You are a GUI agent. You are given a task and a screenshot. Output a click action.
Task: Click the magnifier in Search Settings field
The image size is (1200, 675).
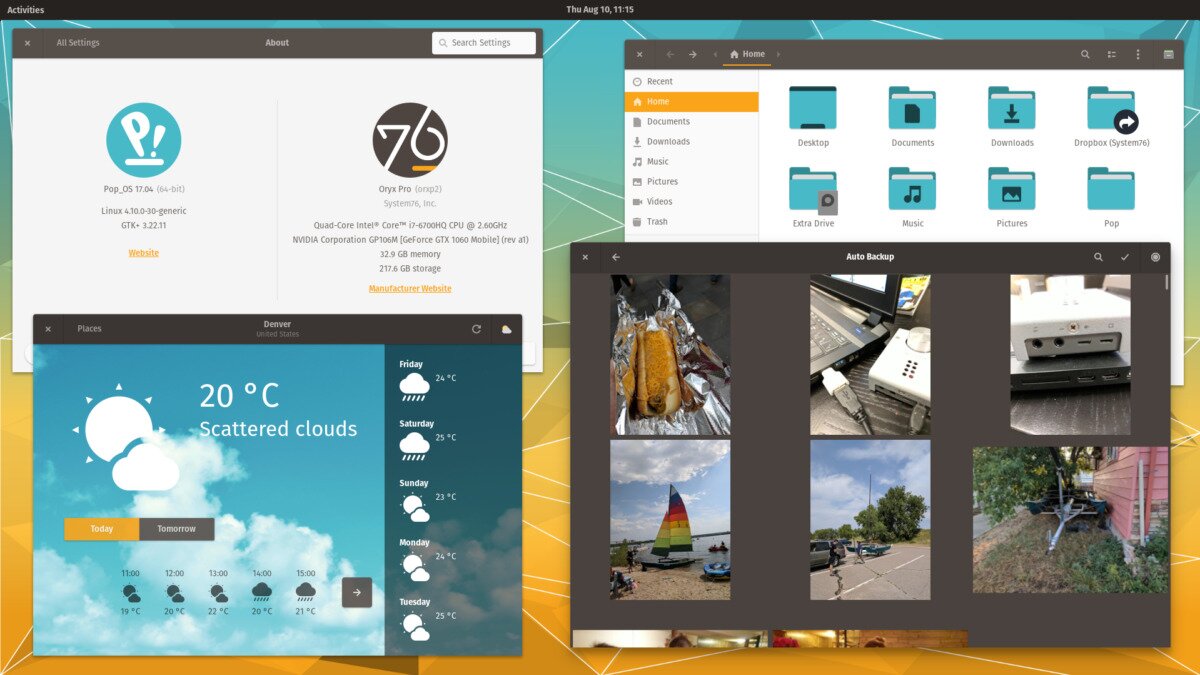[x=443, y=43]
